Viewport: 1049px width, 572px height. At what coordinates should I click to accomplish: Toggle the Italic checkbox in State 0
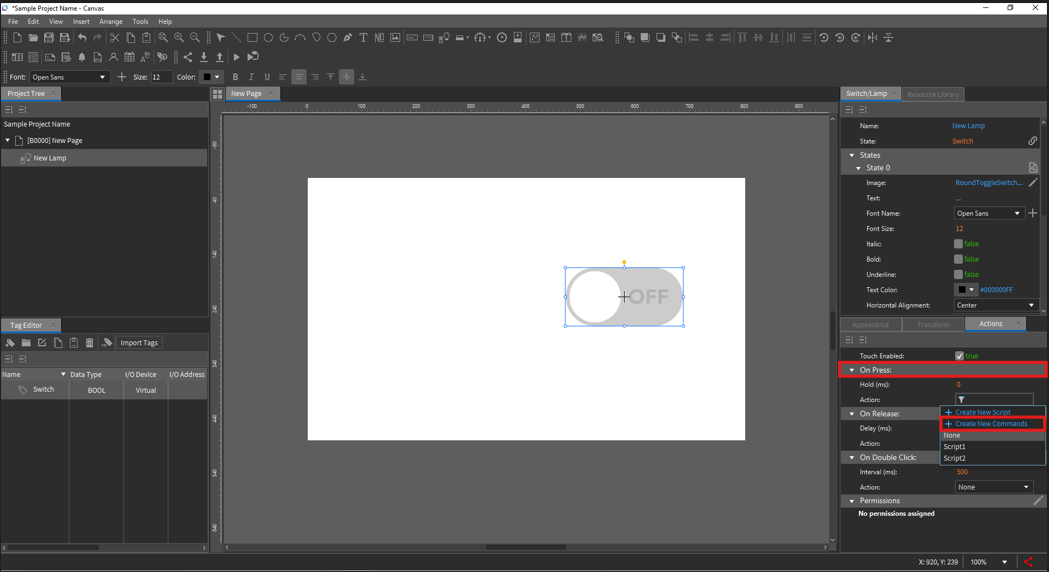[x=958, y=244]
